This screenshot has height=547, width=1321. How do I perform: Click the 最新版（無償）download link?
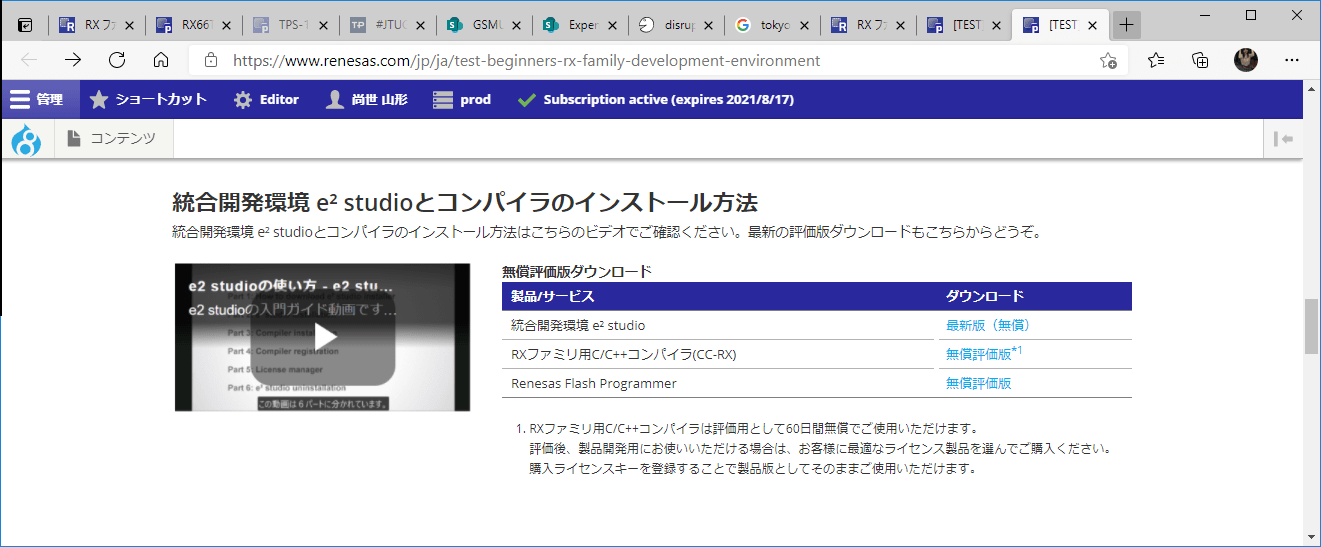(x=988, y=325)
